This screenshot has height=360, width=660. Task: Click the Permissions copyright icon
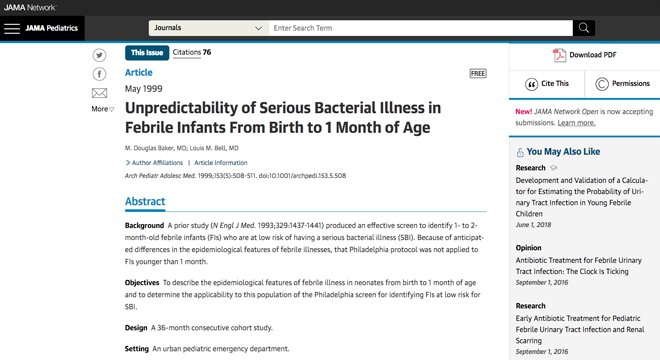click(601, 84)
